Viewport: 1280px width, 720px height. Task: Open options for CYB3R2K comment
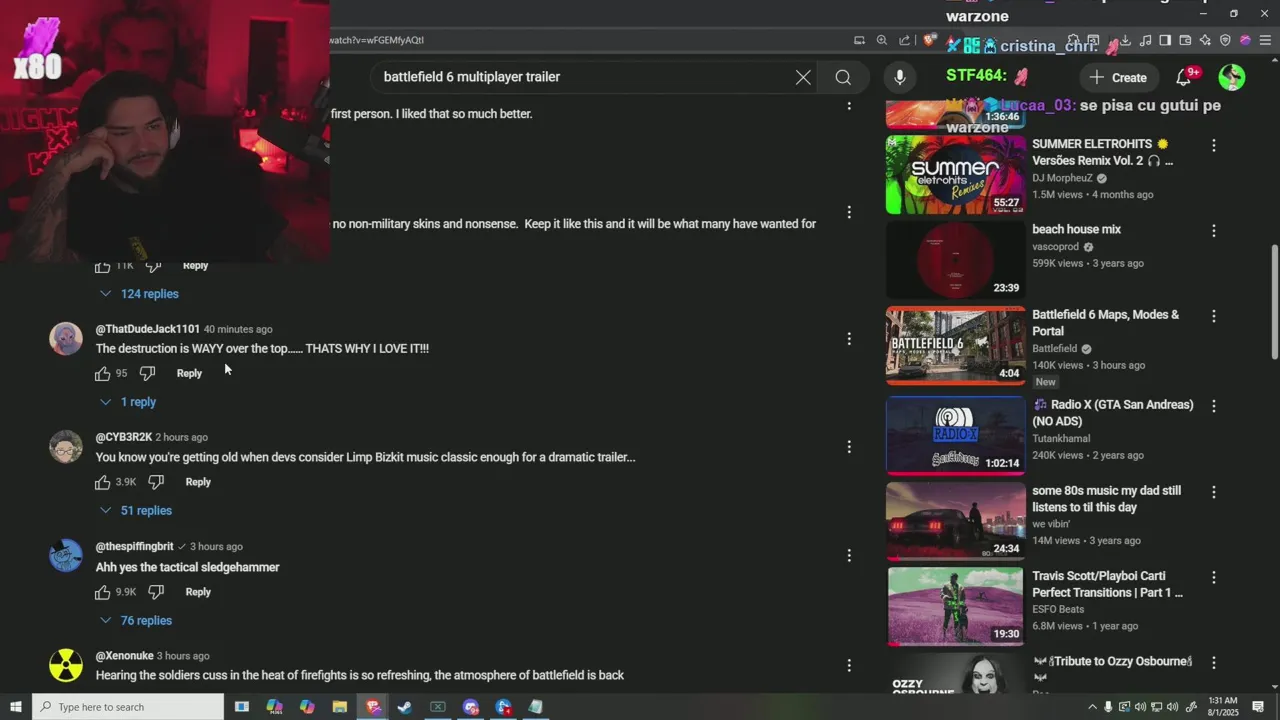849,447
